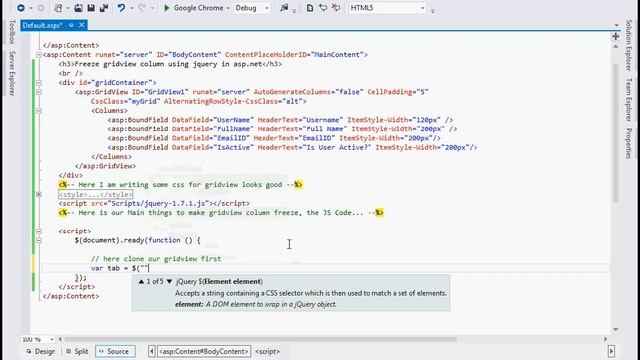Show previous overload in signature tooltip
Image resolution: width=640 pixels, height=360 pixels.
click(141, 282)
